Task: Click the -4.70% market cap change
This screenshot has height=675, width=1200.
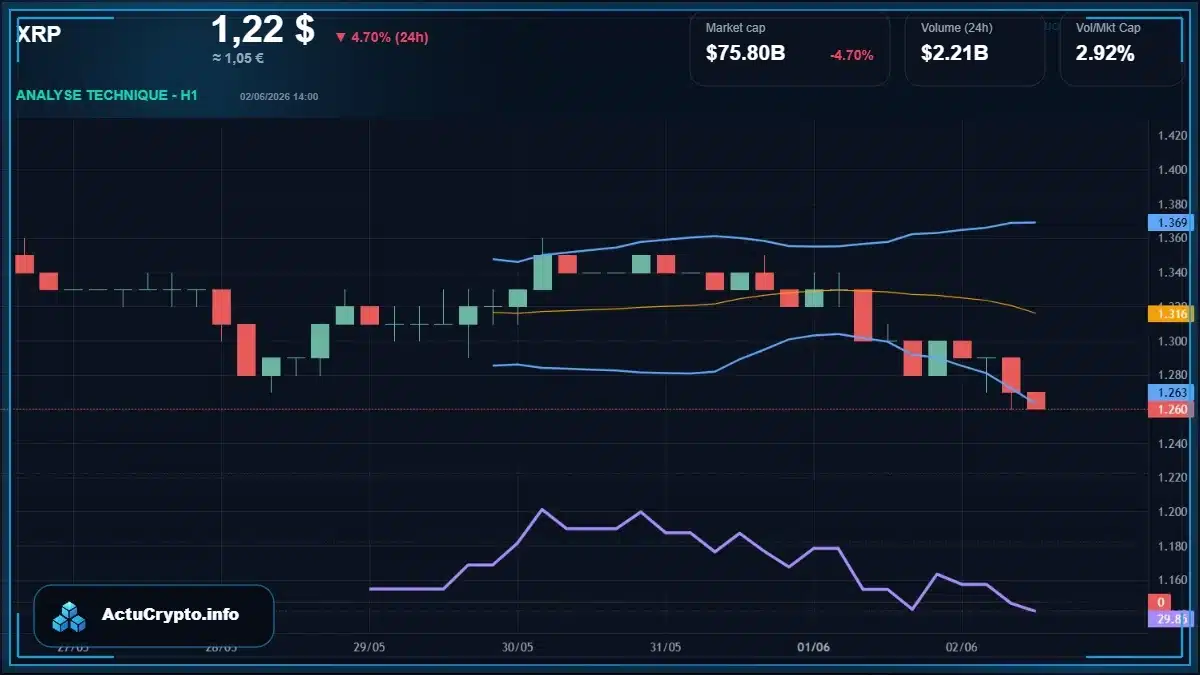Action: click(852, 55)
